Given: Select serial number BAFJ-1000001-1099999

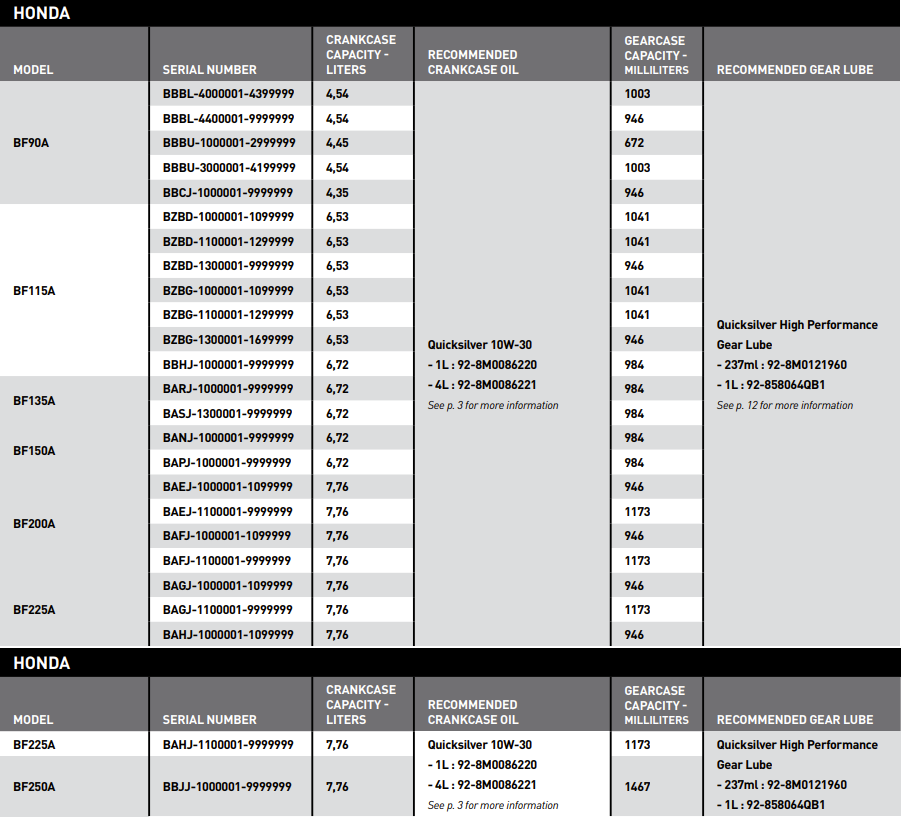Looking at the screenshot, I should pos(227,536).
